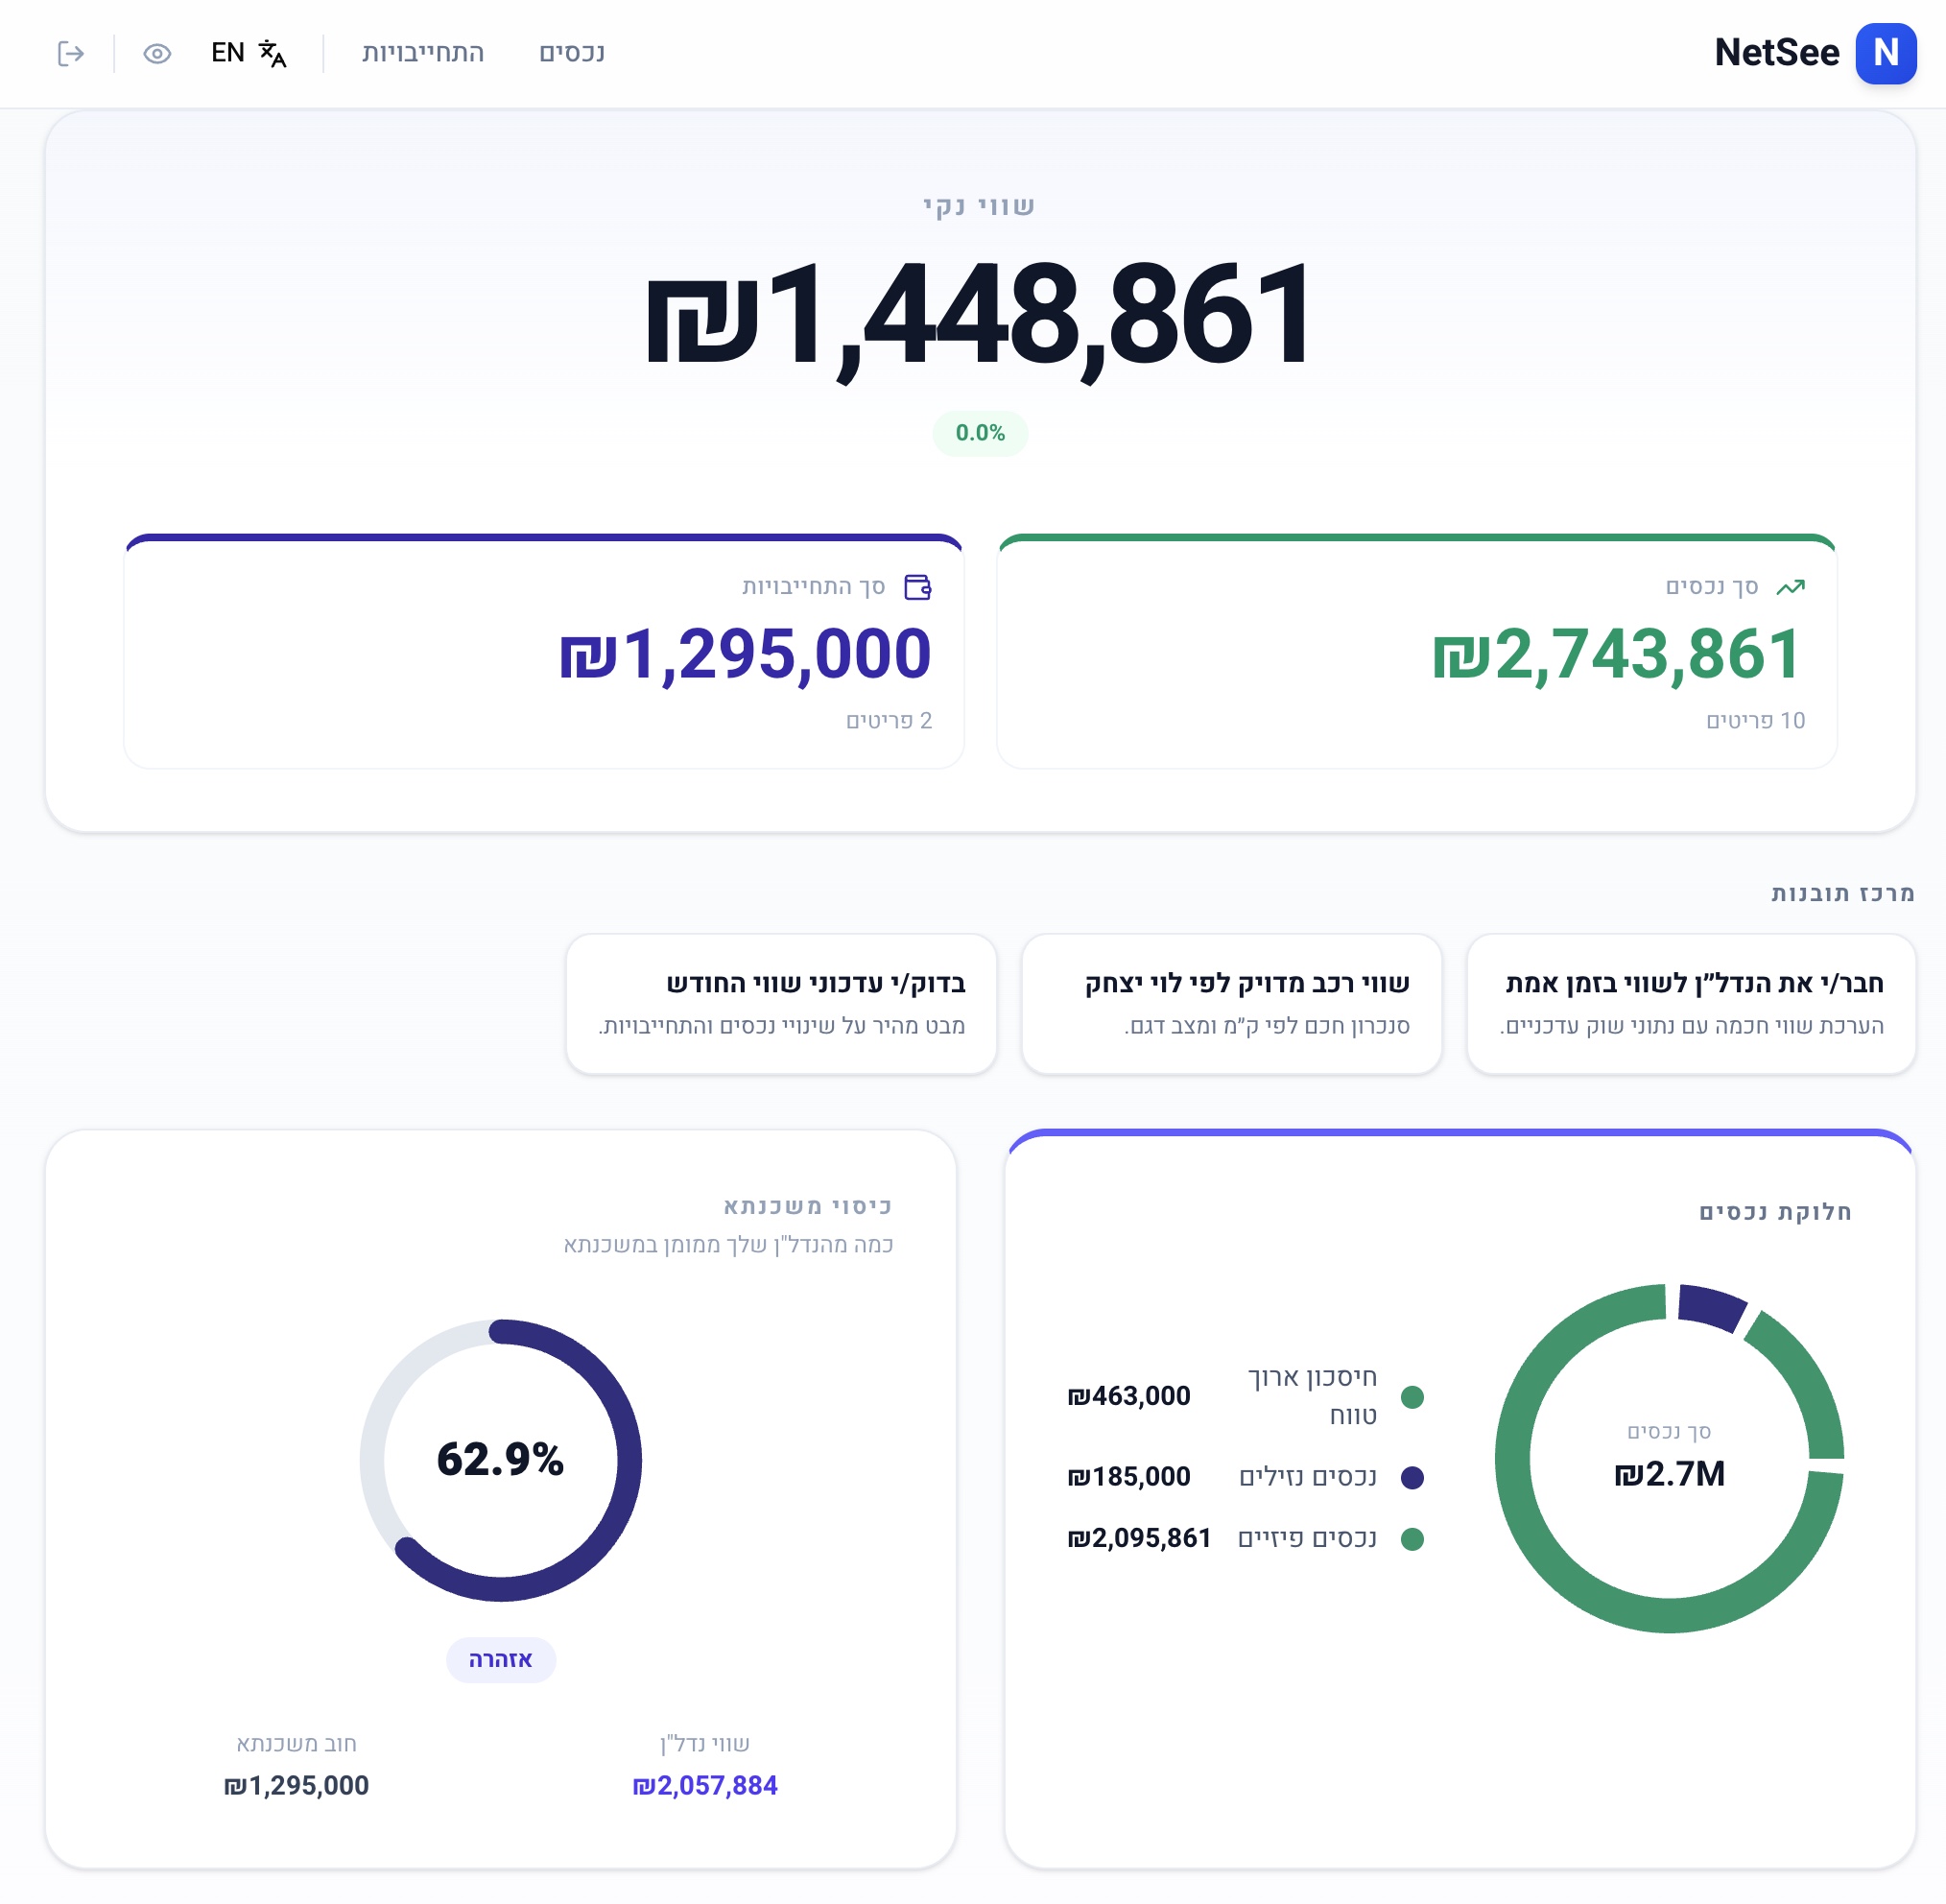Click the dark blue dot for נכסים נזילים

coord(1412,1477)
